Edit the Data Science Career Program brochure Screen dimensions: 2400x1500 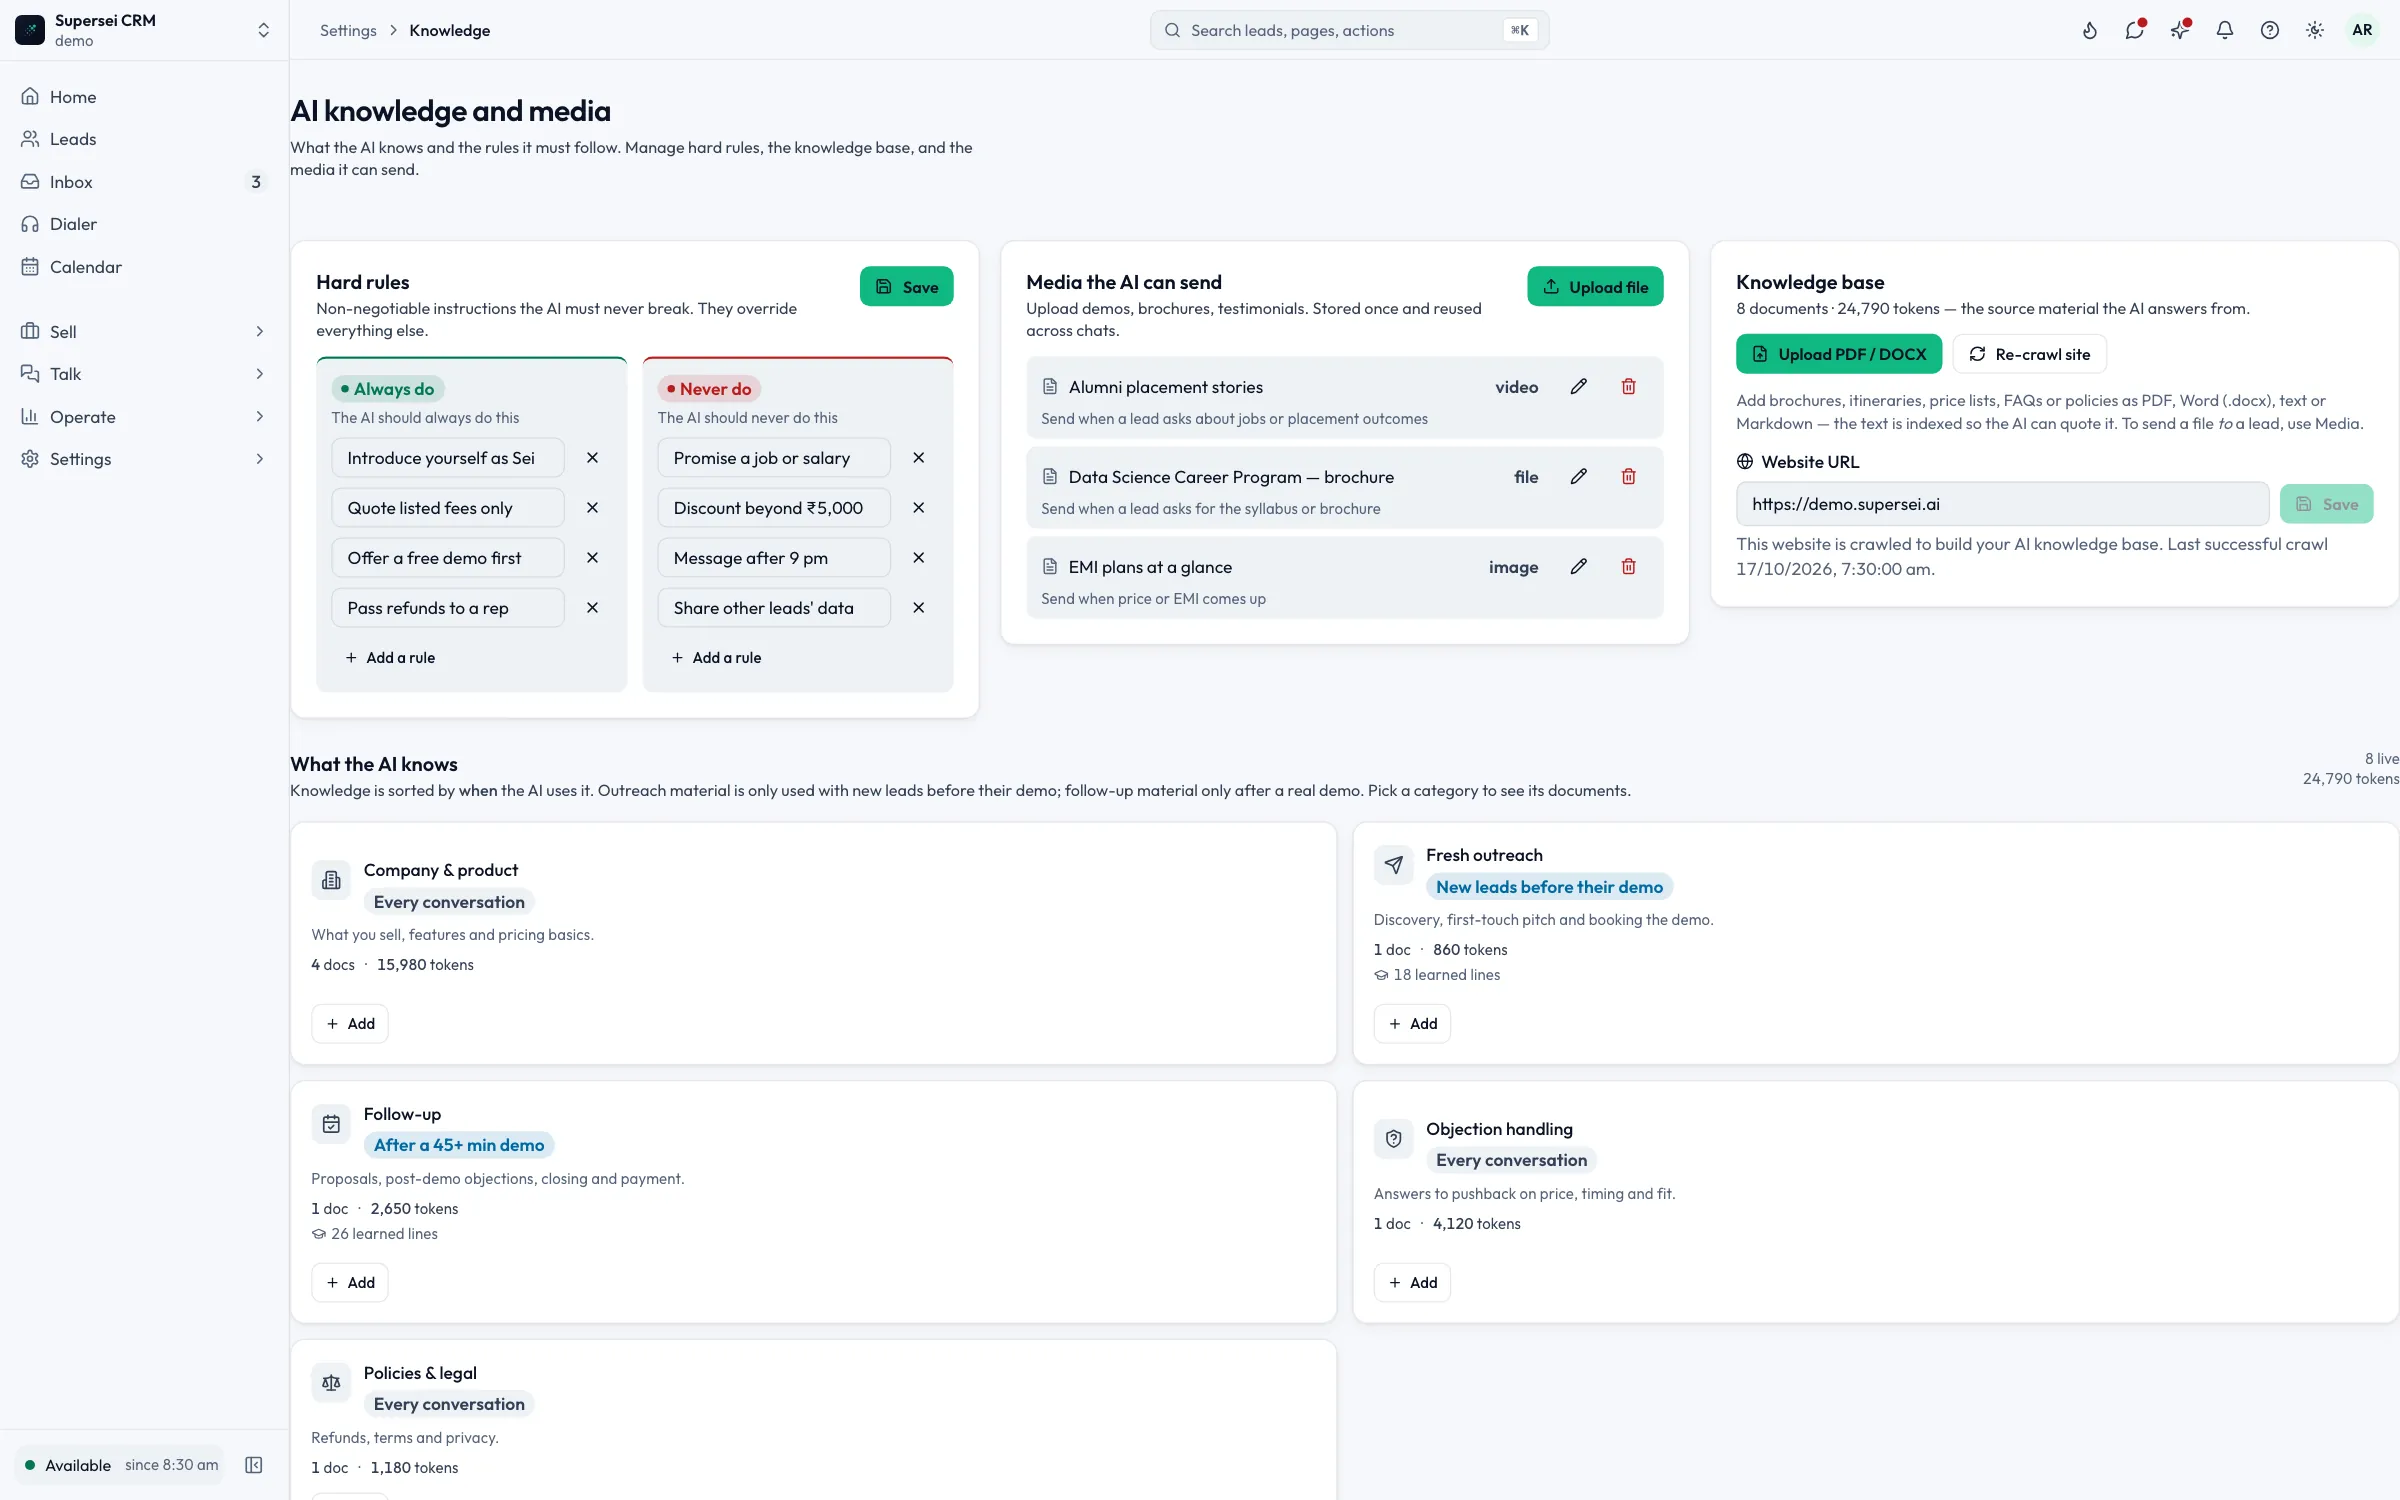coord(1579,477)
